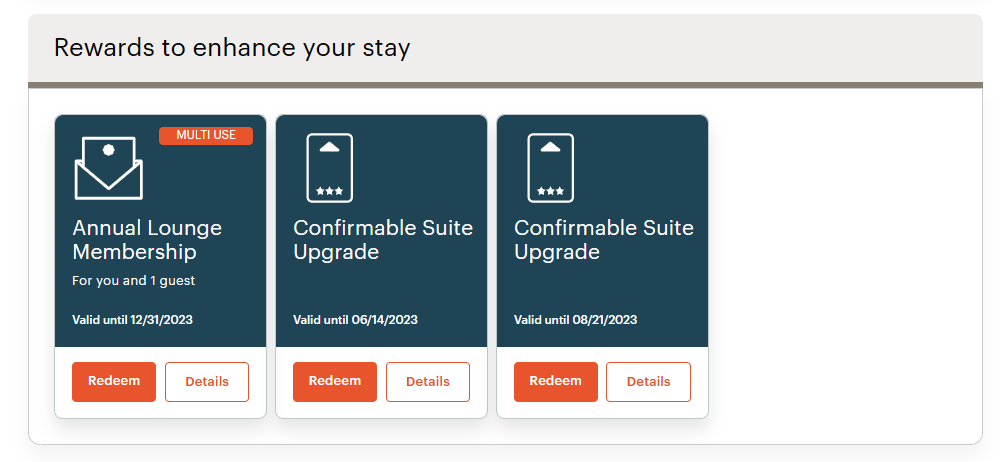Viewport: 1007px width, 462px height.
Task: View Details for Annual Lounge Membership
Action: pos(207,382)
